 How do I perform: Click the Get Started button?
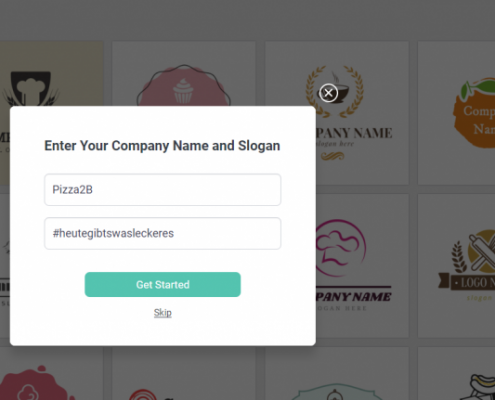tap(163, 285)
